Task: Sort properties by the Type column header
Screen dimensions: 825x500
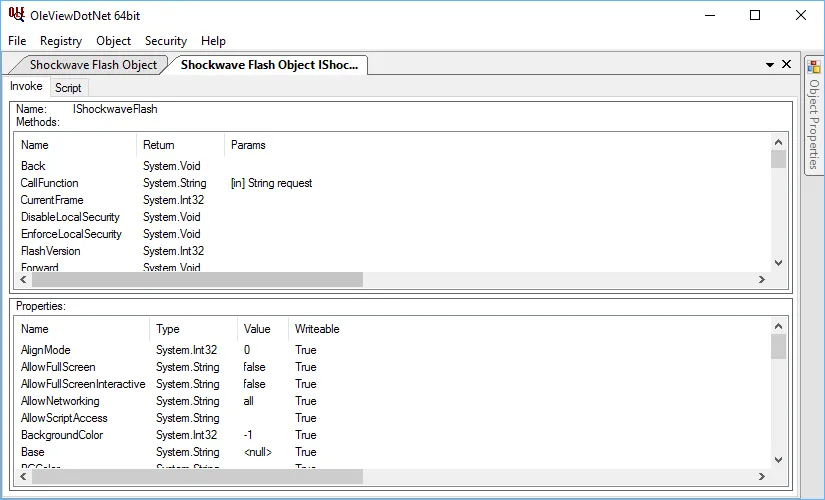Action: tap(194, 329)
